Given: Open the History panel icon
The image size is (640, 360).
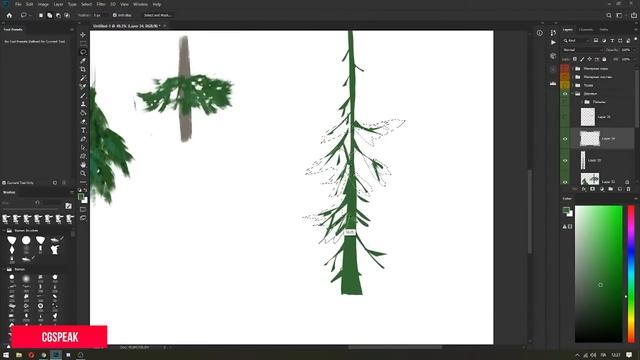Looking at the screenshot, I should click(x=553, y=33).
